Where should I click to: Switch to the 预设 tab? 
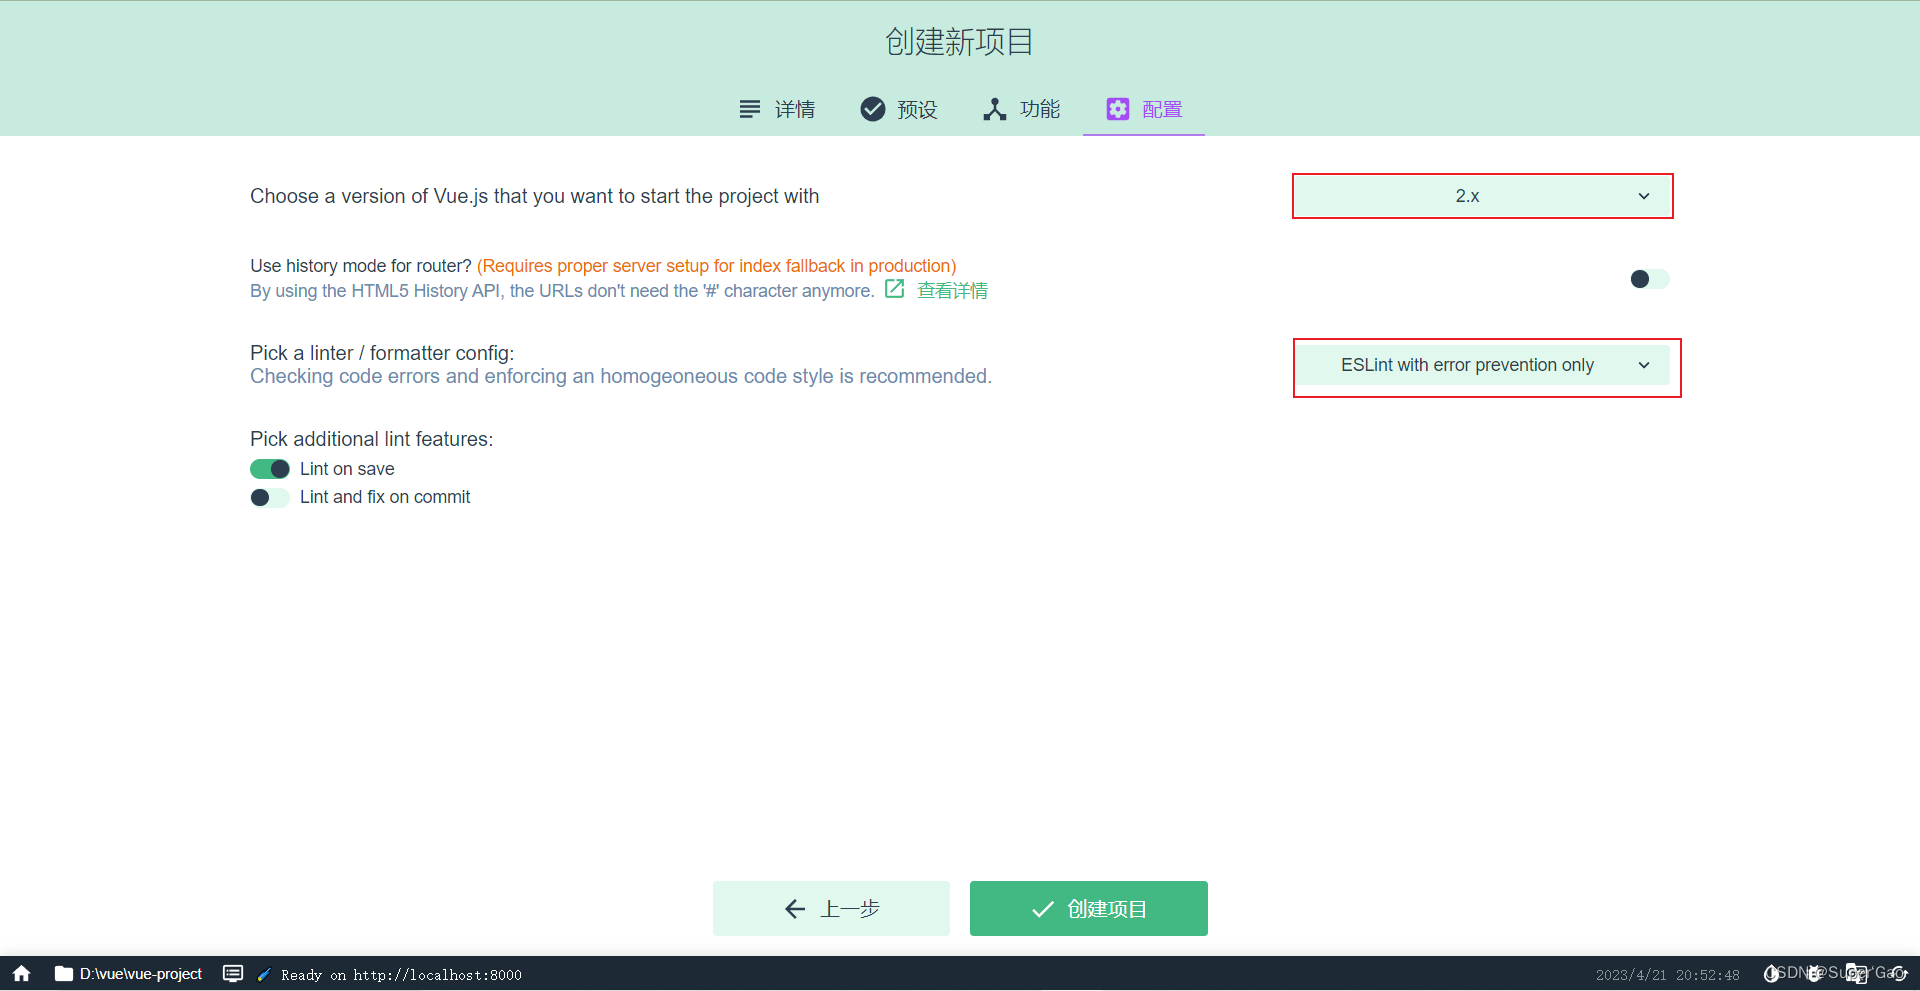click(x=899, y=109)
